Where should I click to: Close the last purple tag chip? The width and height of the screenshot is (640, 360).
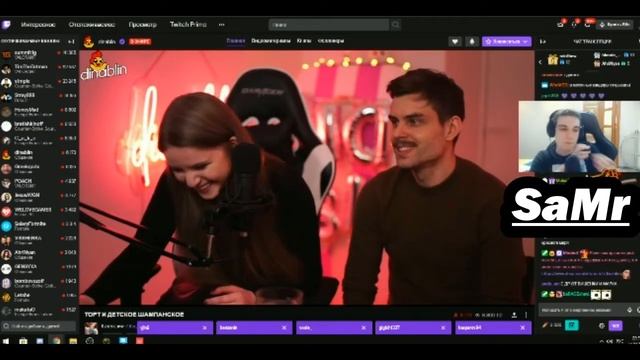point(522,328)
